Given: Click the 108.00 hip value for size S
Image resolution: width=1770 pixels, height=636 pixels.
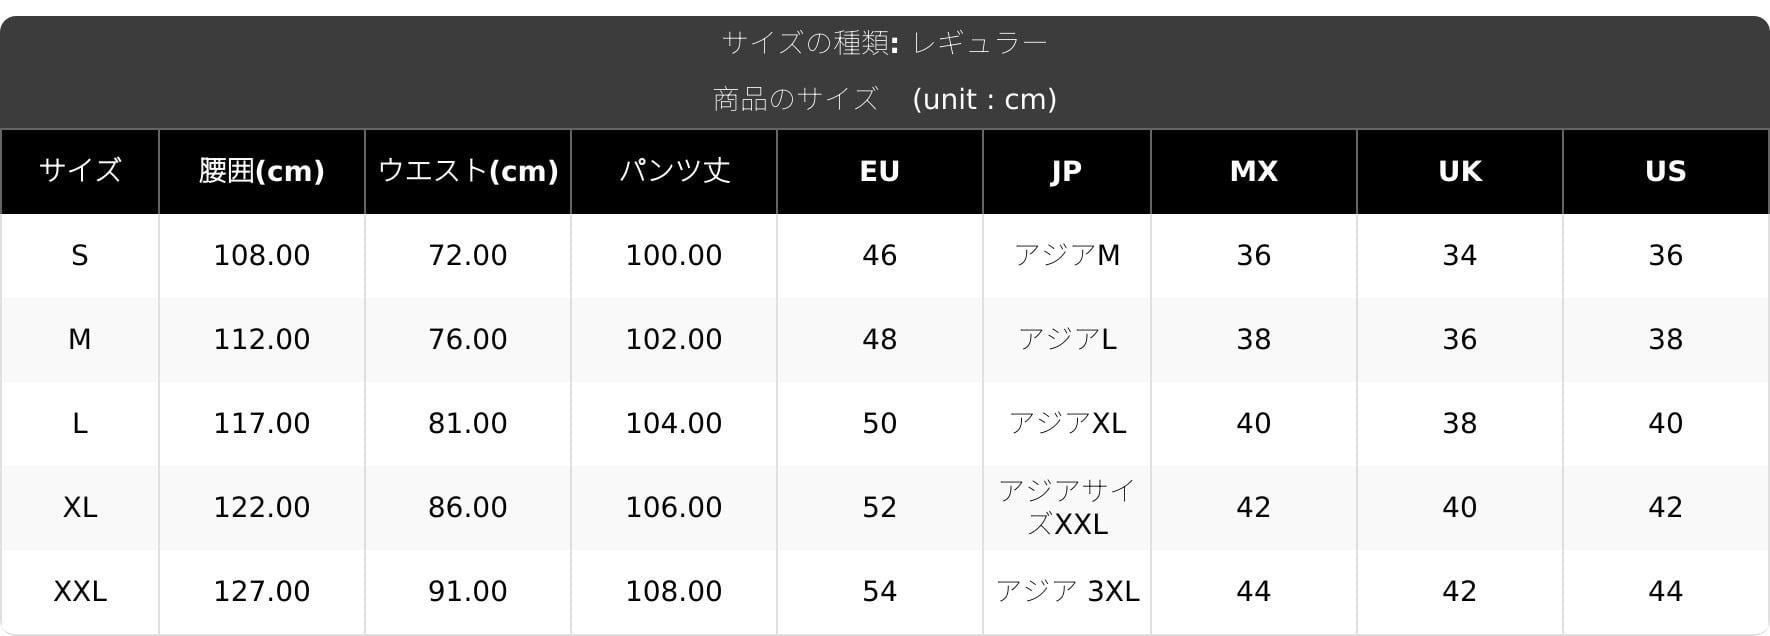Looking at the screenshot, I should [x=262, y=256].
